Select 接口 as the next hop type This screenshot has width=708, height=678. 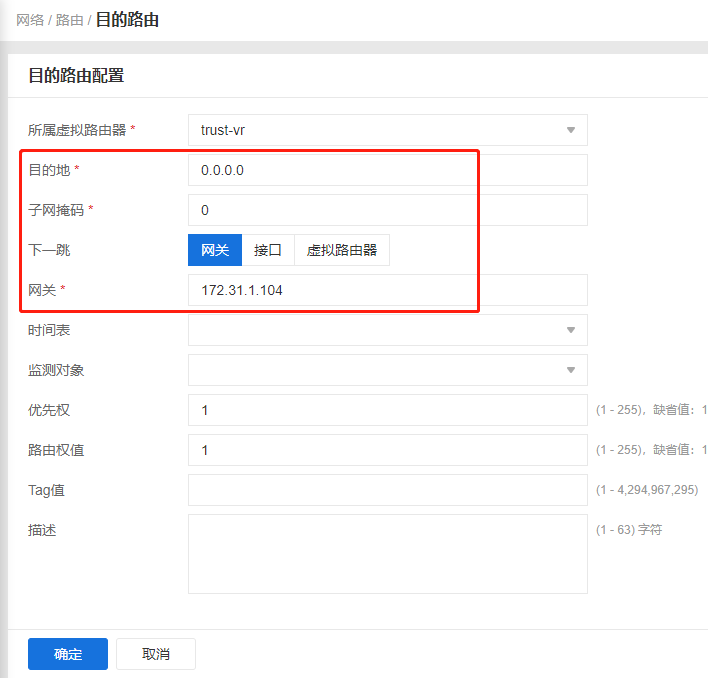tap(268, 250)
